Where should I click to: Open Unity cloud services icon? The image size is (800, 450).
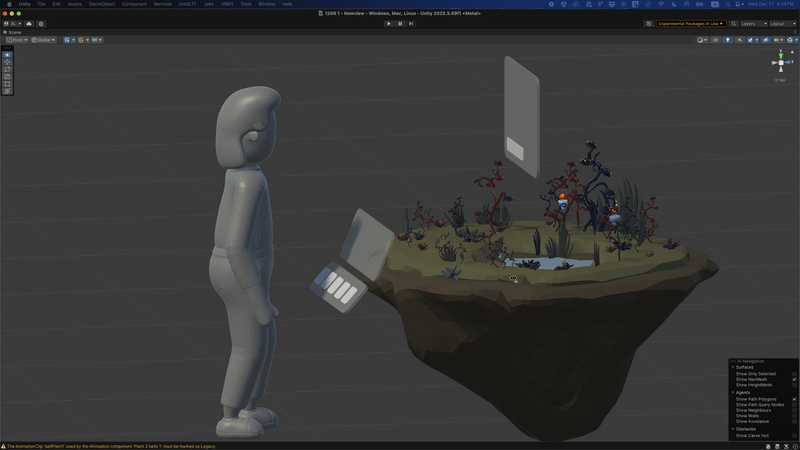click(29, 23)
